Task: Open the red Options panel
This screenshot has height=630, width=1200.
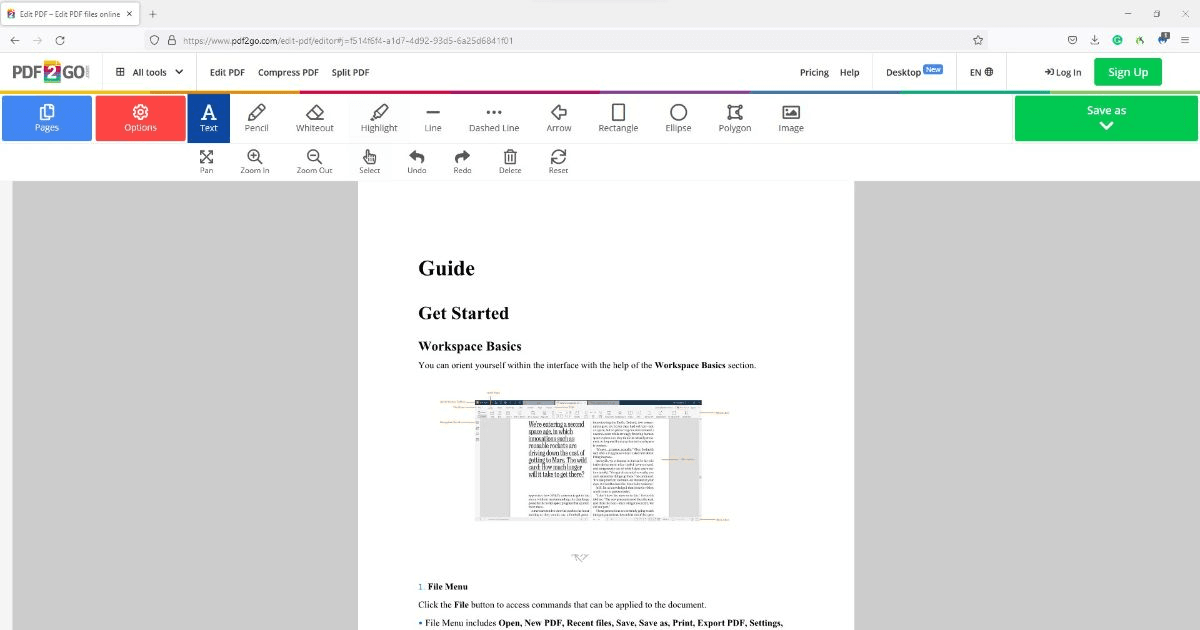Action: click(140, 118)
